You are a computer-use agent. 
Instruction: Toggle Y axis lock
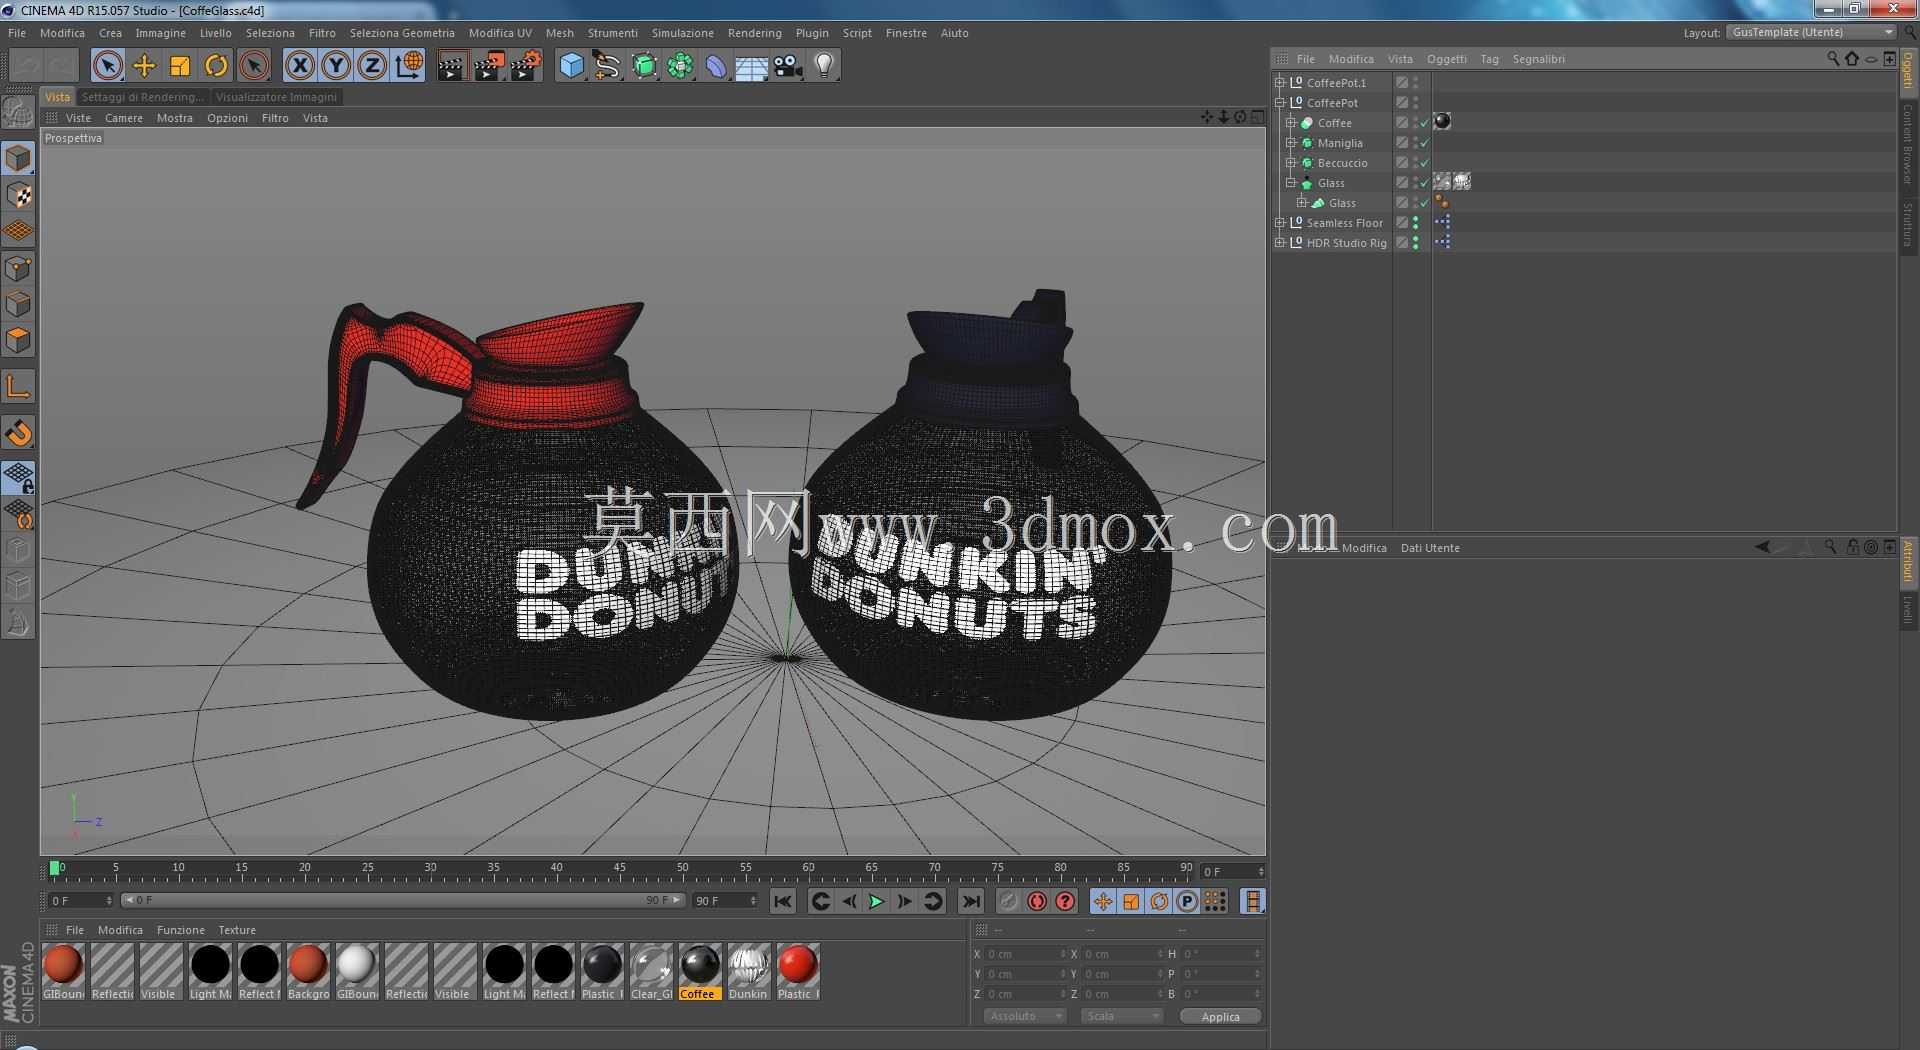pyautogui.click(x=336, y=66)
